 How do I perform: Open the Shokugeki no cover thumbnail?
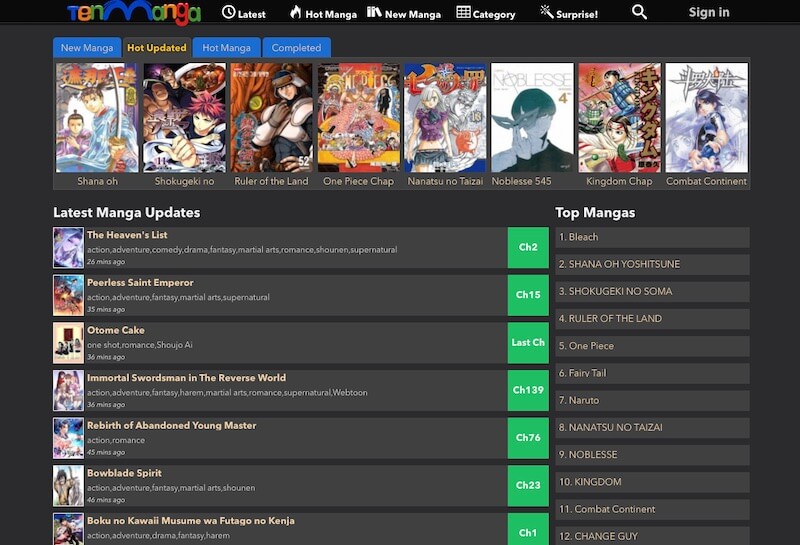click(x=184, y=117)
